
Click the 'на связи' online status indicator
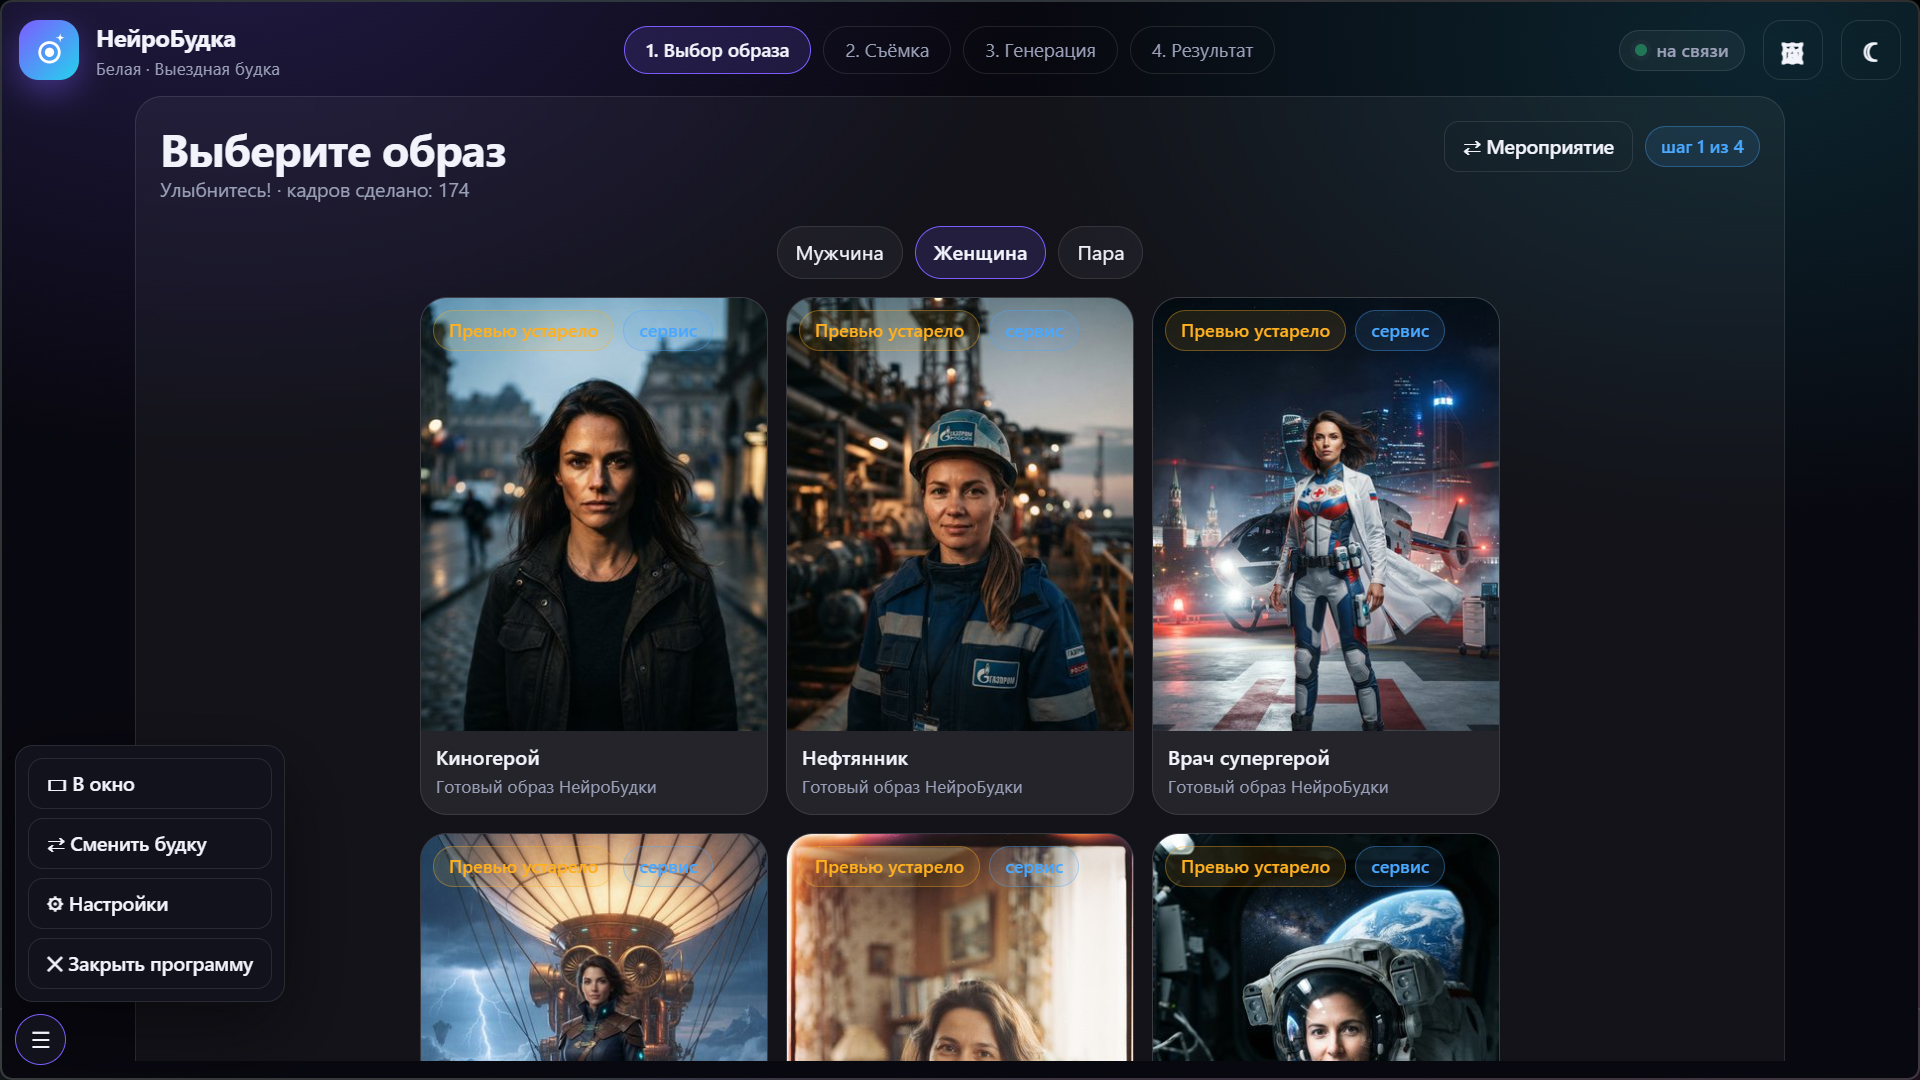point(1681,51)
